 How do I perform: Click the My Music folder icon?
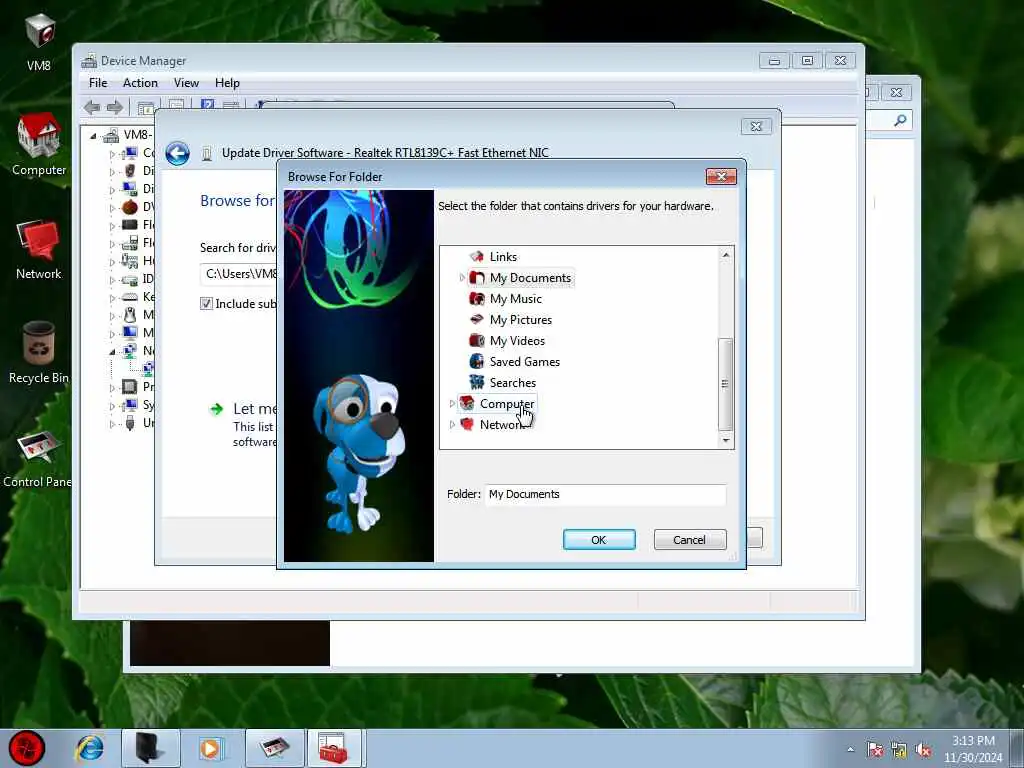tap(477, 298)
